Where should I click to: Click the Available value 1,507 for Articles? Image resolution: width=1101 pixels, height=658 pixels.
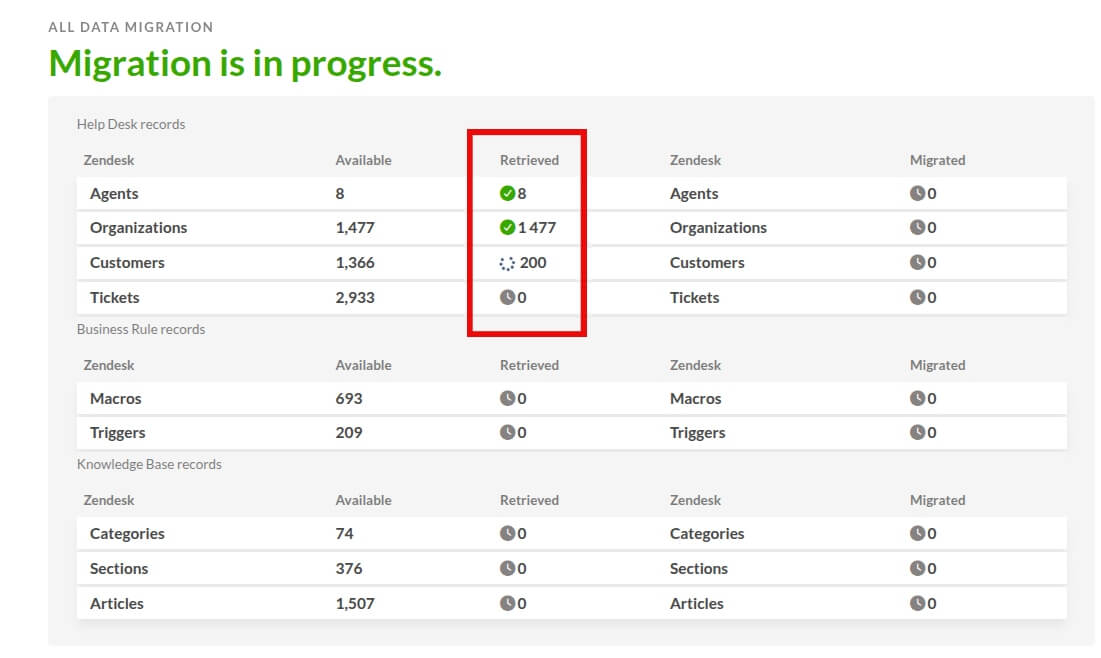355,603
